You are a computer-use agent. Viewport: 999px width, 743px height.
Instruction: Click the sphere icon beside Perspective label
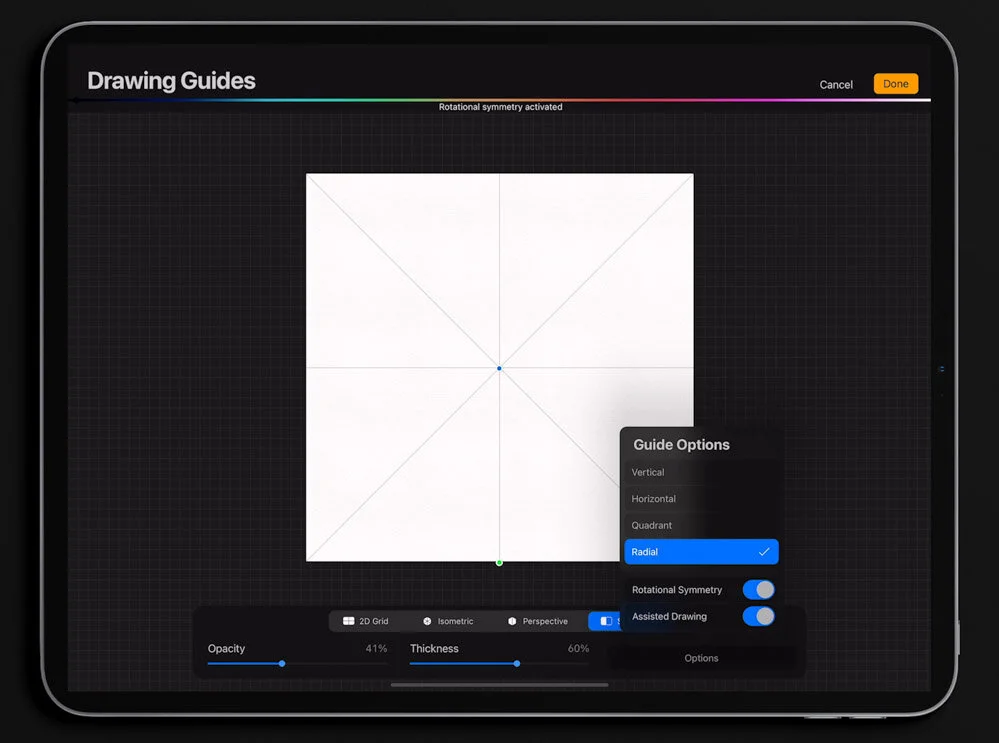pos(510,620)
